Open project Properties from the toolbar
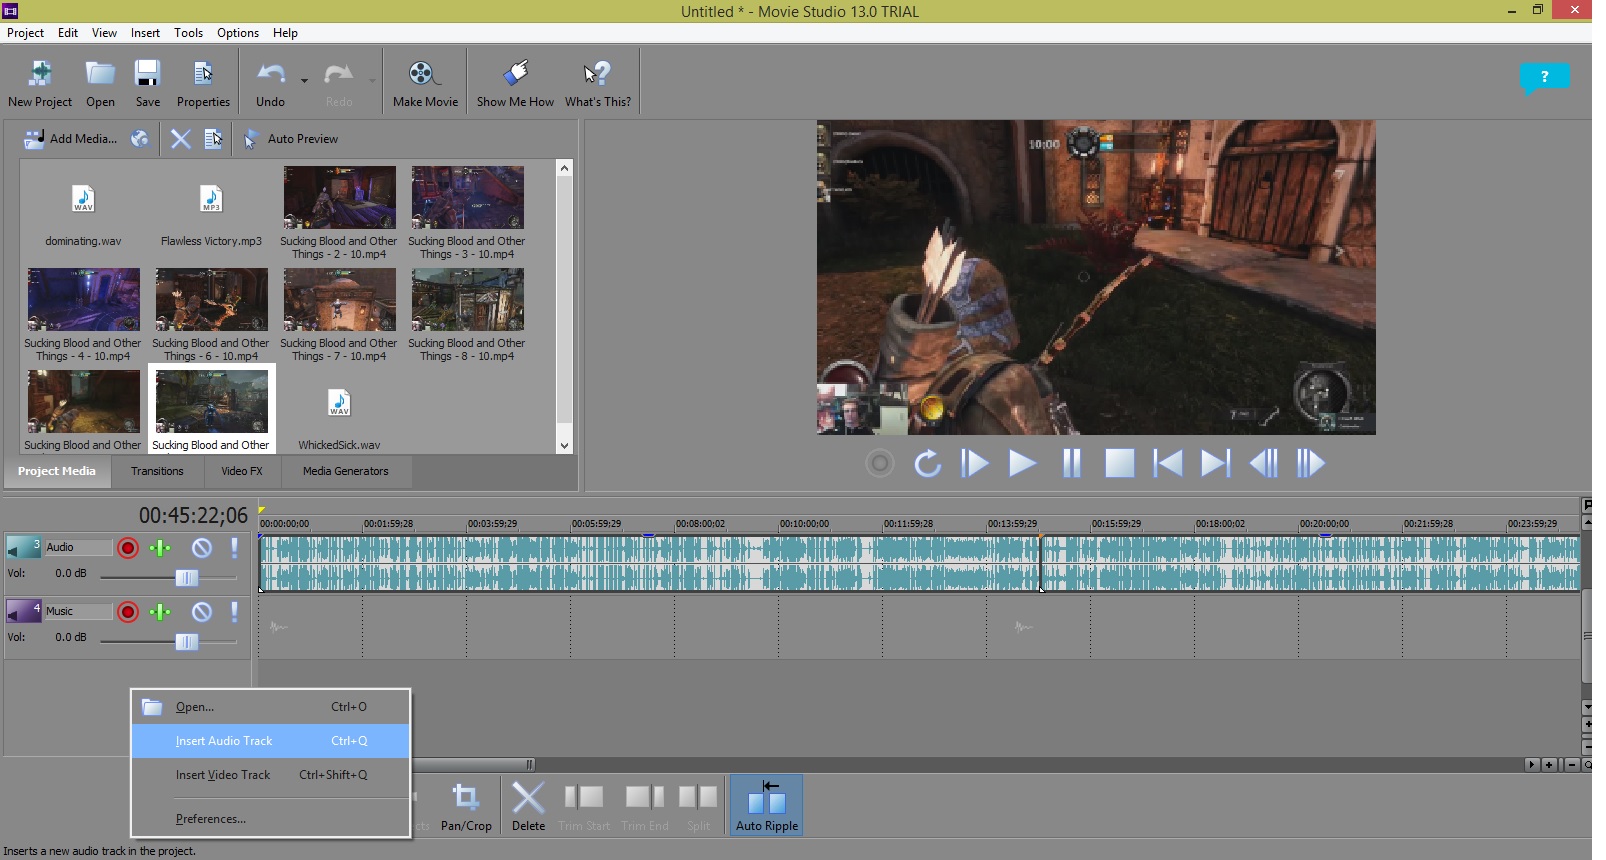This screenshot has height=860, width=1606. coord(203,83)
